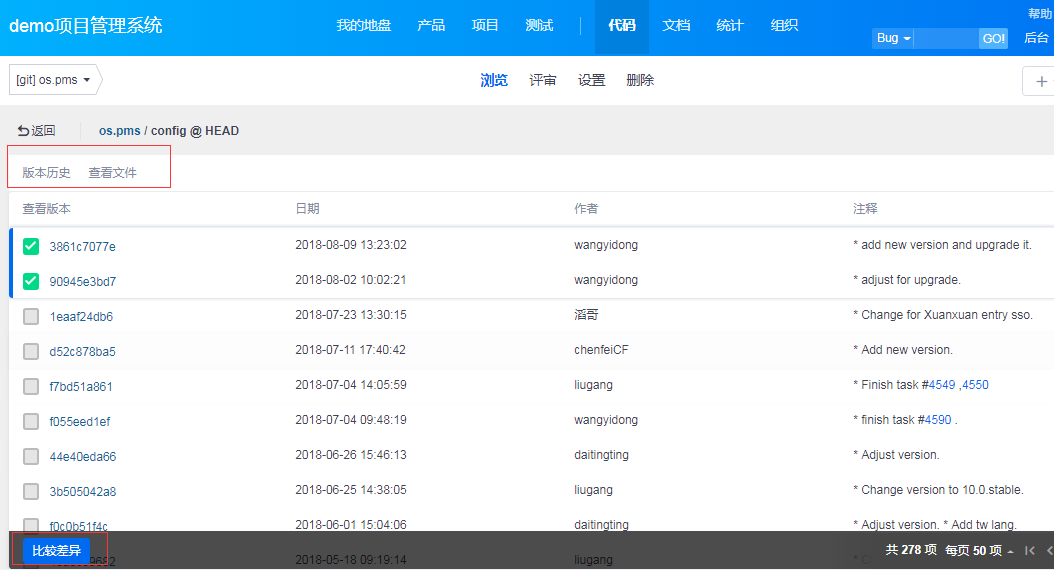Image resolution: width=1054 pixels, height=571 pixels.
Task: Open the 后台 link
Action: [x=1036, y=38]
